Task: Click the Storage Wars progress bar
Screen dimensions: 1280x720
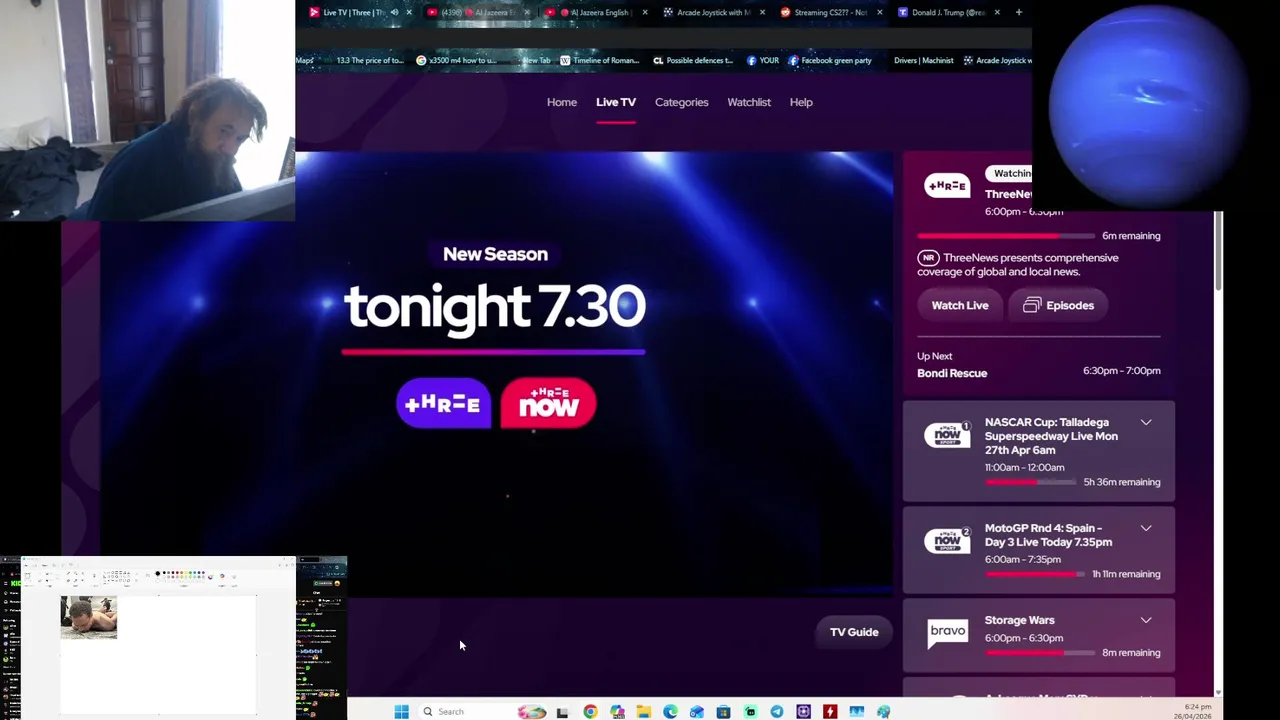Action: pyautogui.click(x=1039, y=653)
